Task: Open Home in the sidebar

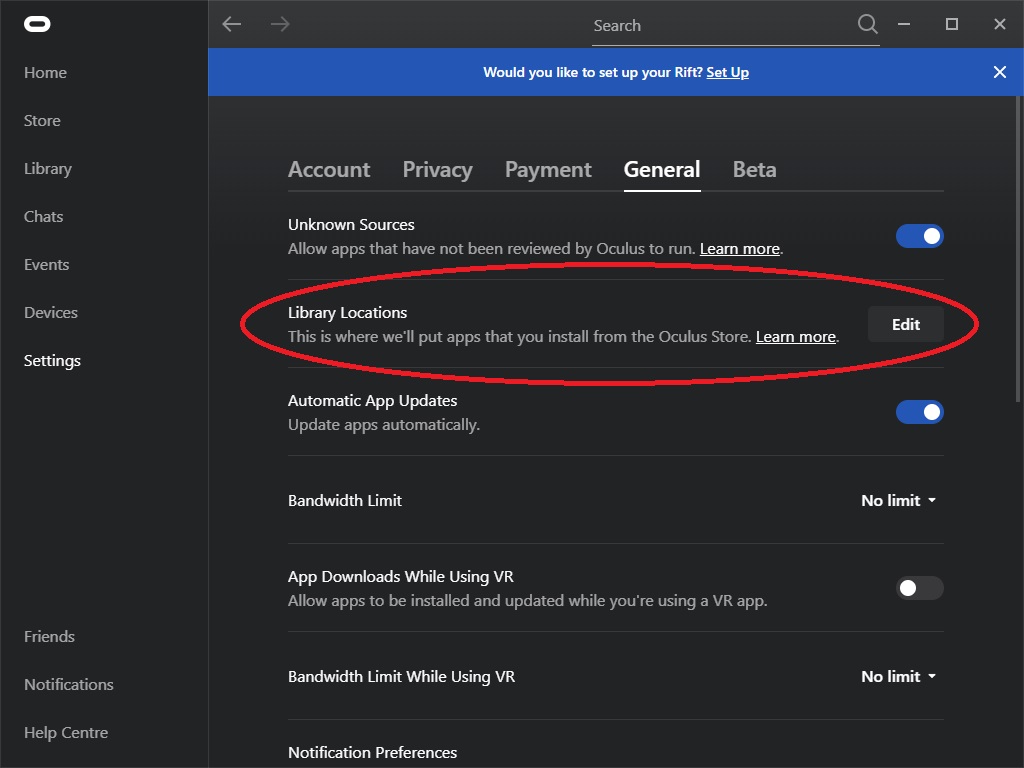Action: pyautogui.click(x=45, y=72)
